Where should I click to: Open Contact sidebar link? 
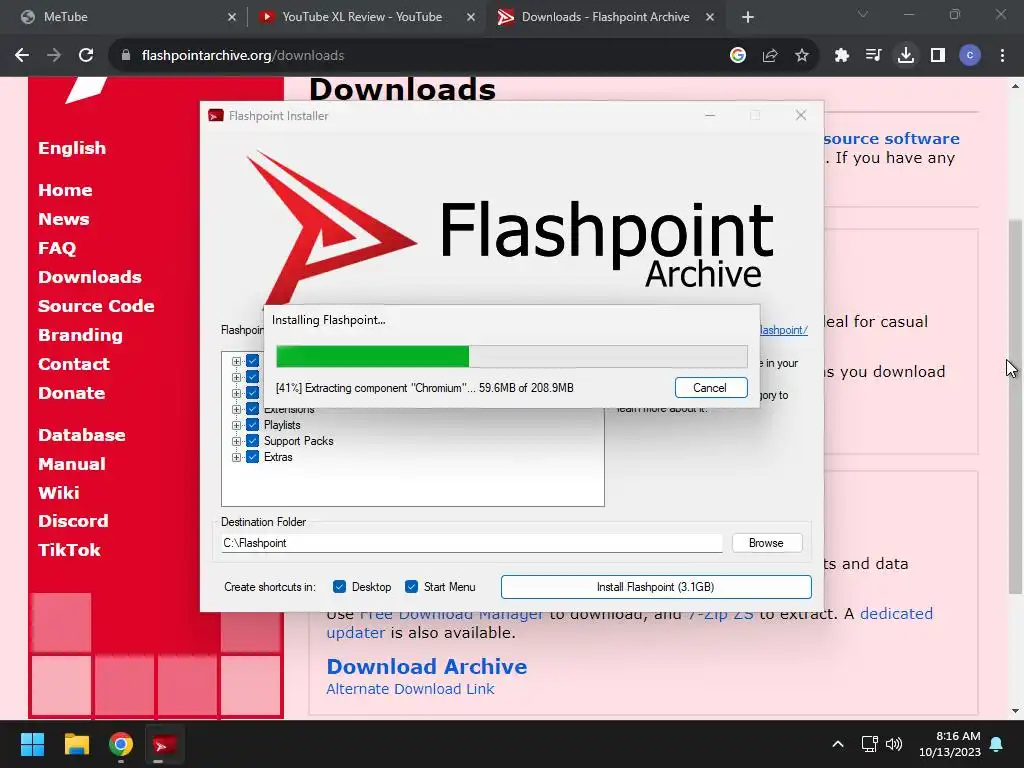[74, 364]
